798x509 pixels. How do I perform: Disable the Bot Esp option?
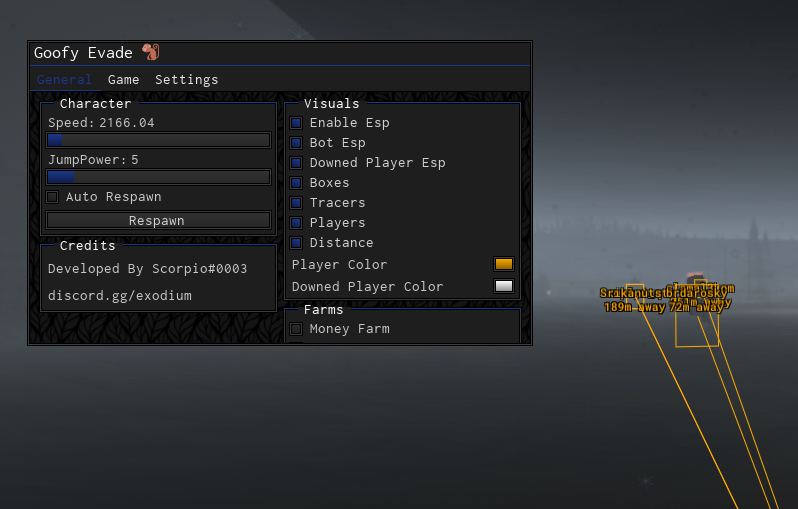tap(296, 143)
